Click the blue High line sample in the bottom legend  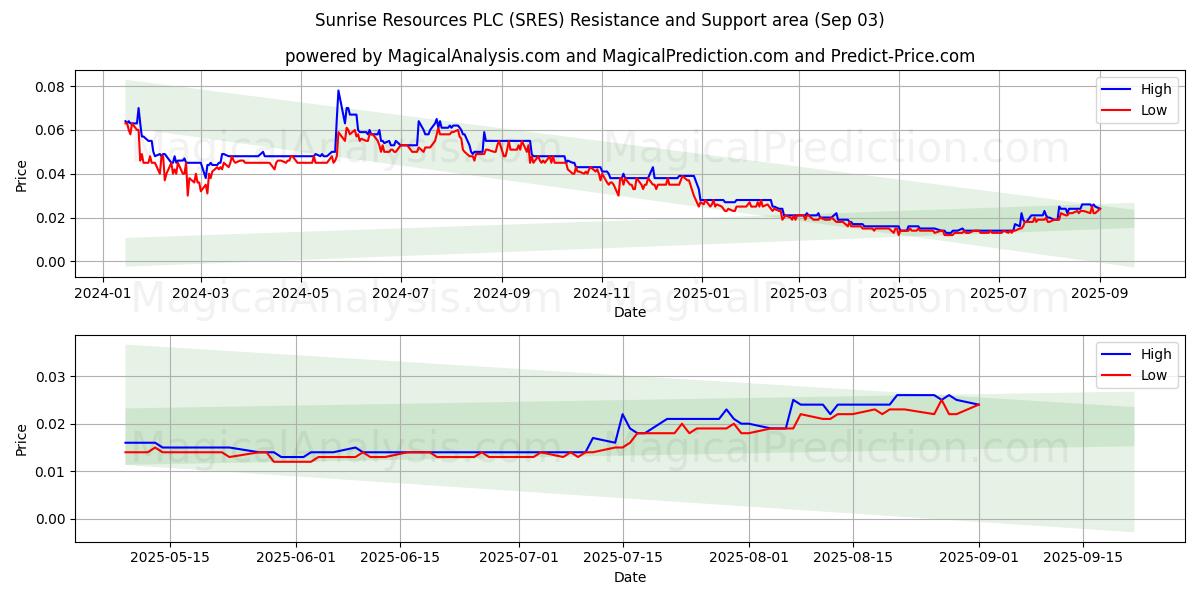point(1117,355)
